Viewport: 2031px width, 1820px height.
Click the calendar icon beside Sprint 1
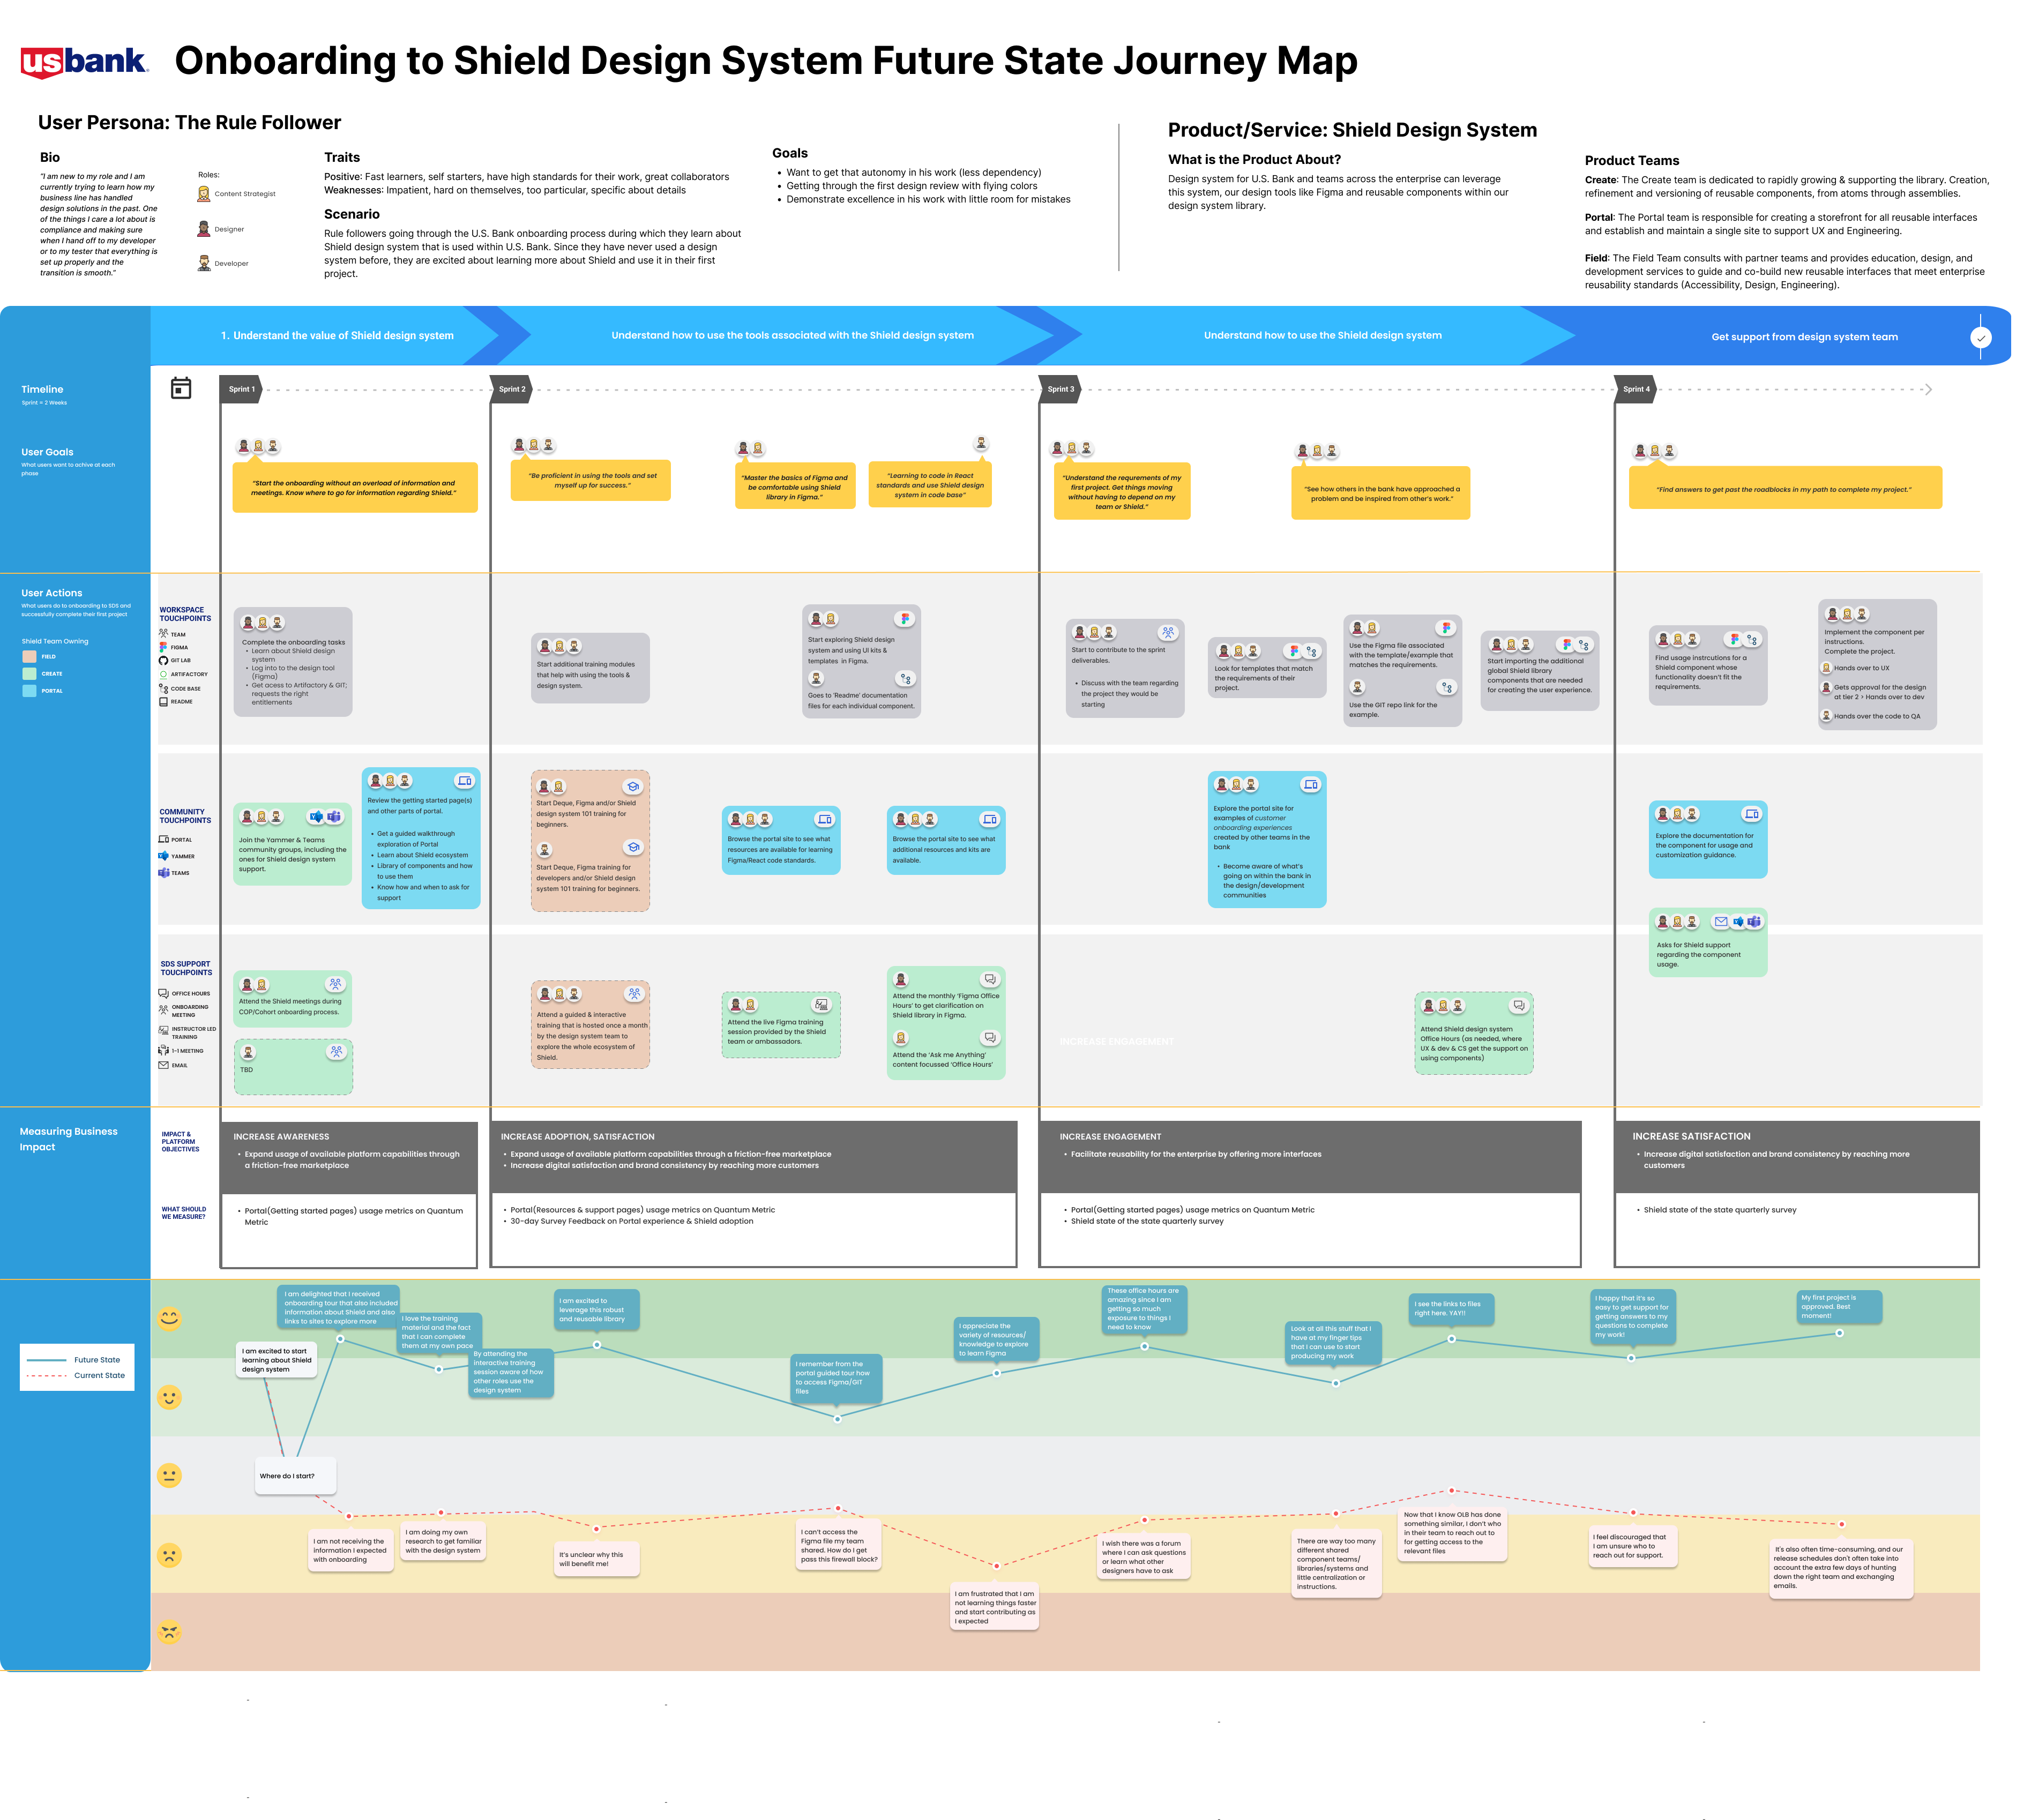[x=181, y=388]
